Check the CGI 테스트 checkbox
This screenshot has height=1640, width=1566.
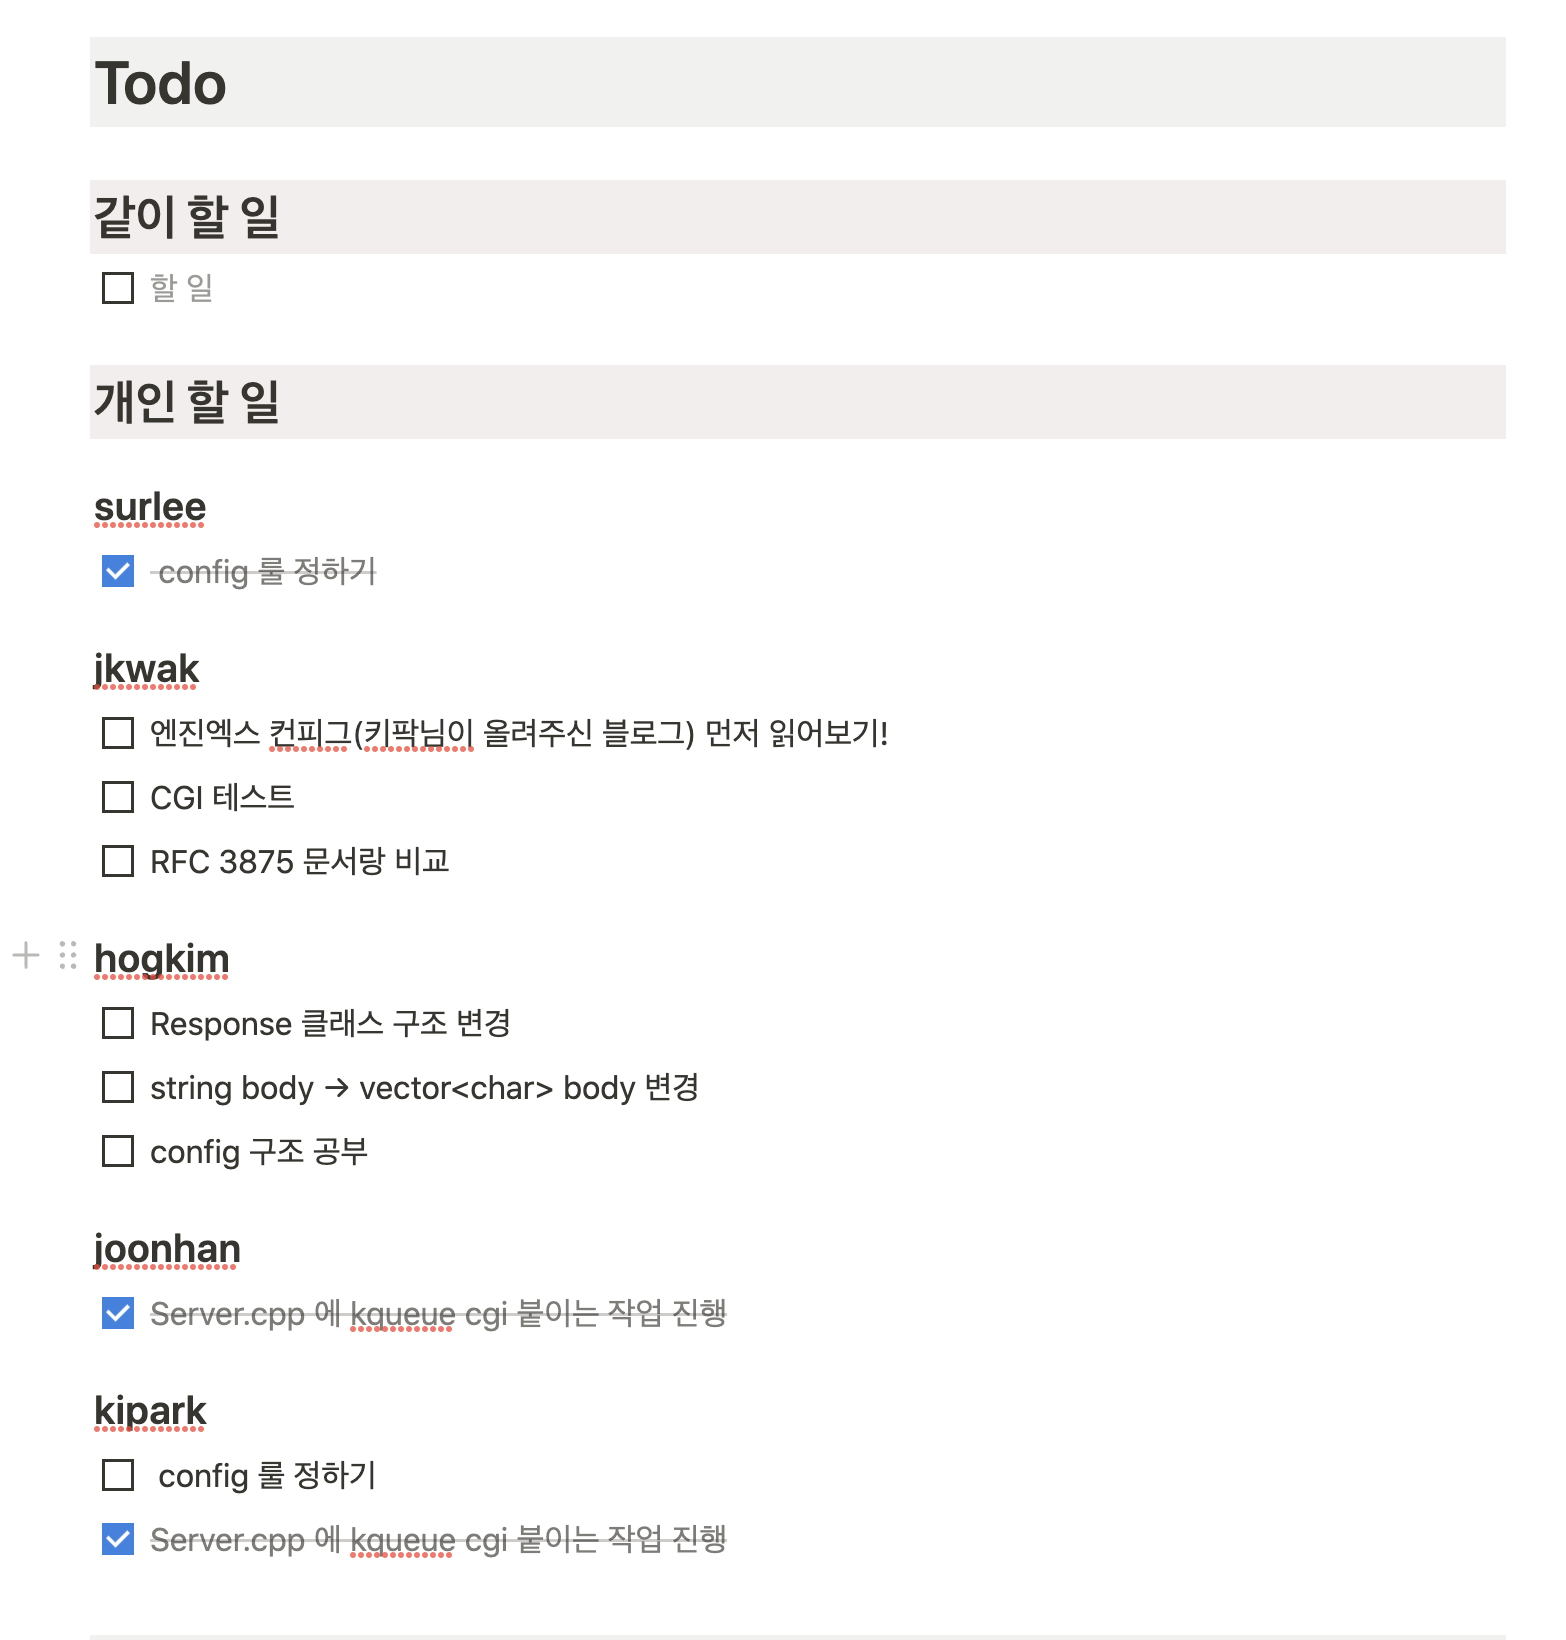click(118, 798)
